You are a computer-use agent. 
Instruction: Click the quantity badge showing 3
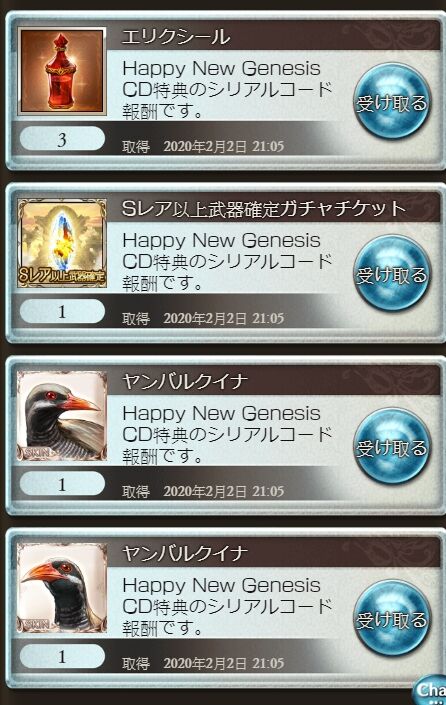click(x=62, y=139)
